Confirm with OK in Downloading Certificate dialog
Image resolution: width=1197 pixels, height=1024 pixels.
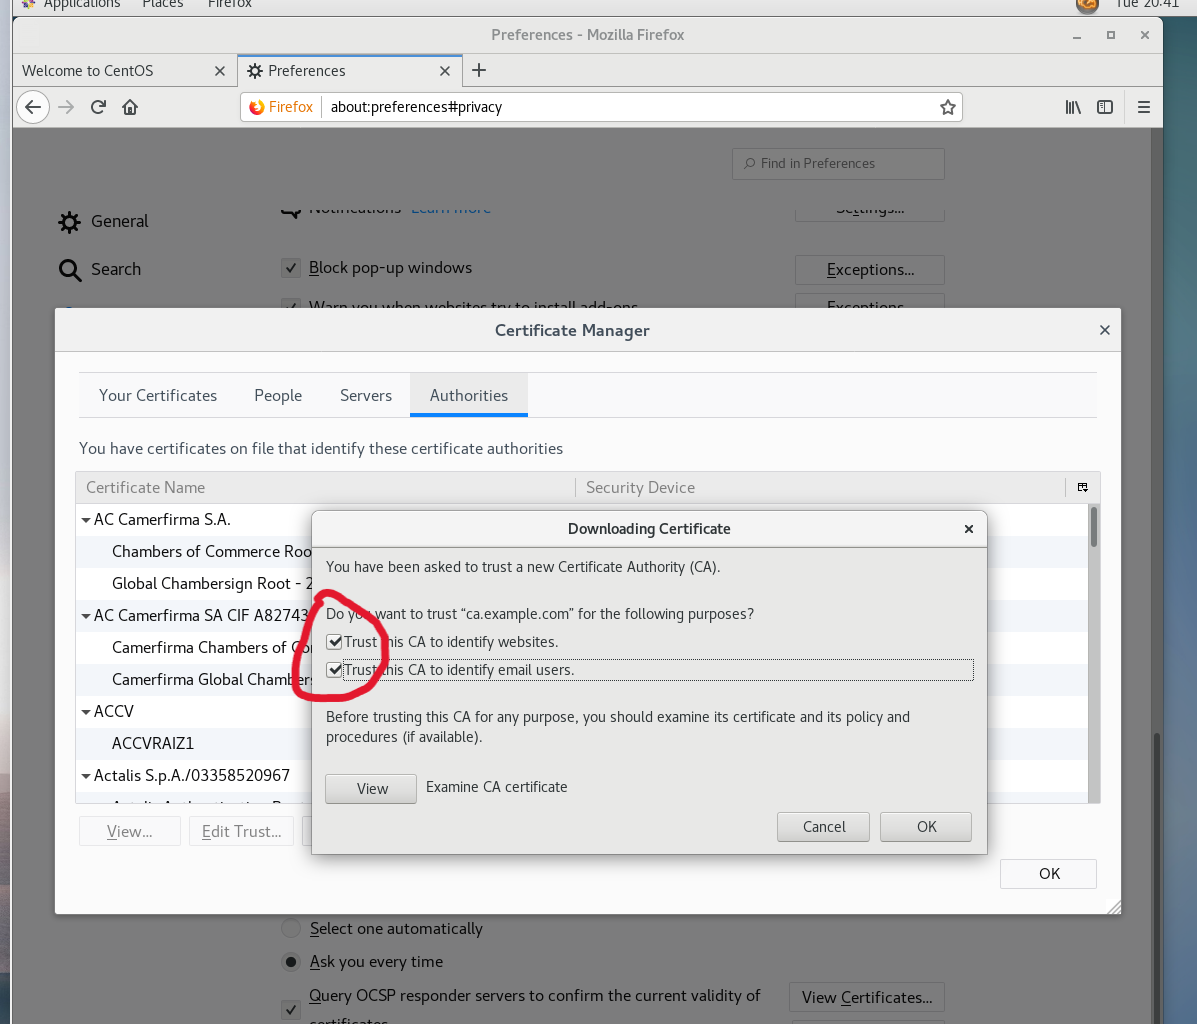[x=926, y=827]
